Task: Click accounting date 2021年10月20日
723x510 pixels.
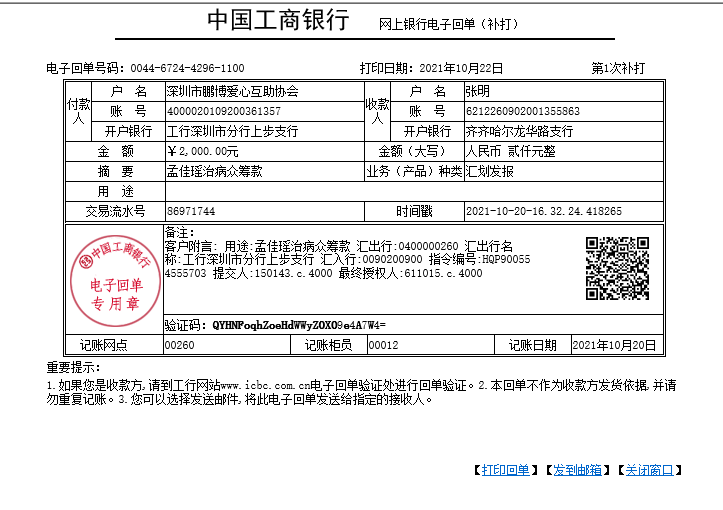Action: click(614, 345)
